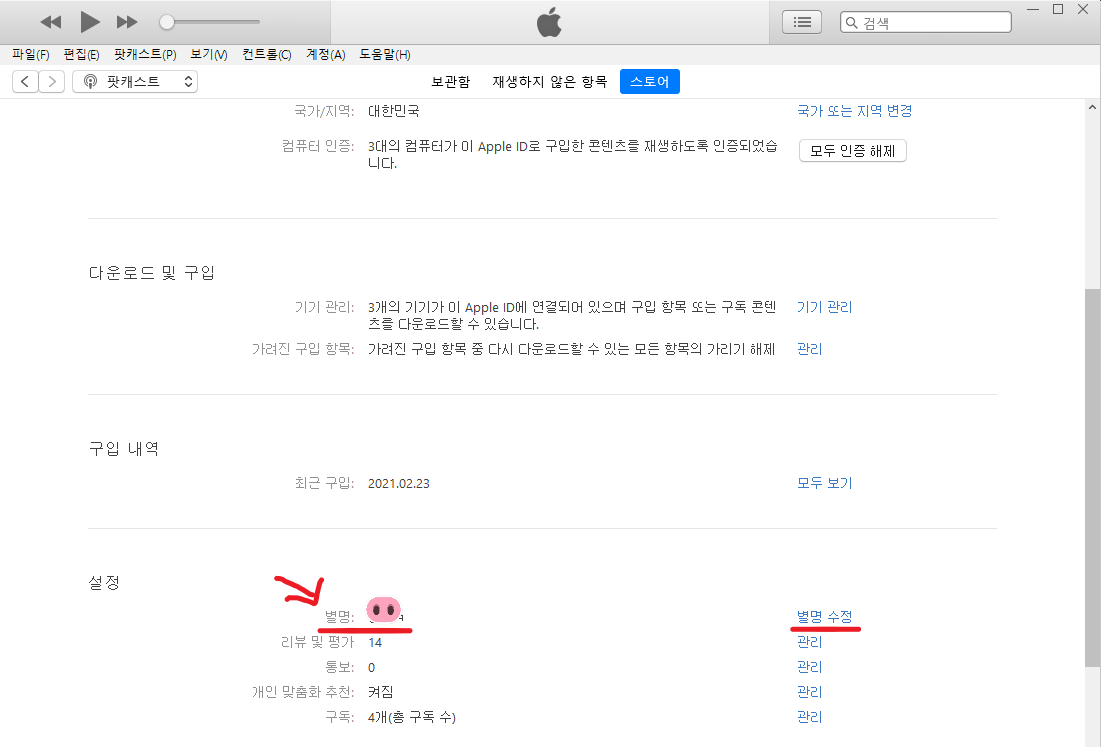Click 관리 in the 구독 row
The height and width of the screenshot is (747, 1101).
click(810, 717)
